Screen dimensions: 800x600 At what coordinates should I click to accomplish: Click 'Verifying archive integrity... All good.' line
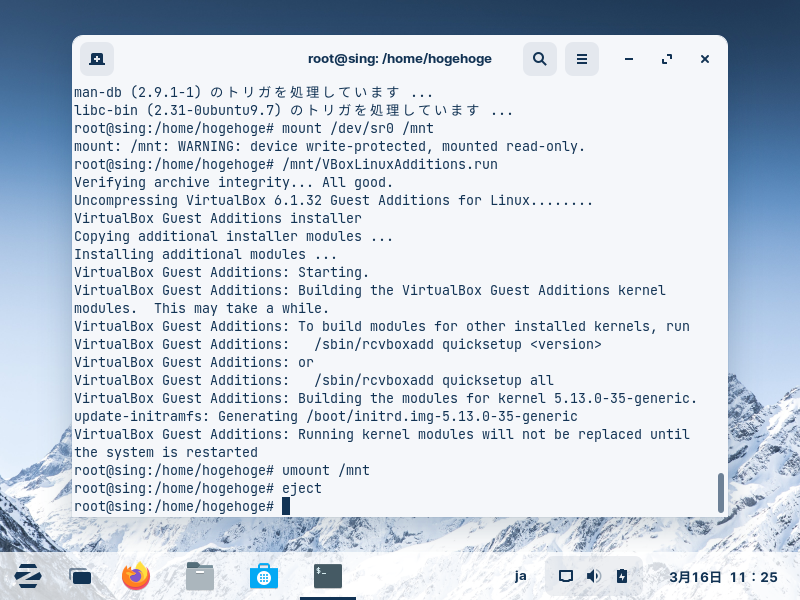234,182
